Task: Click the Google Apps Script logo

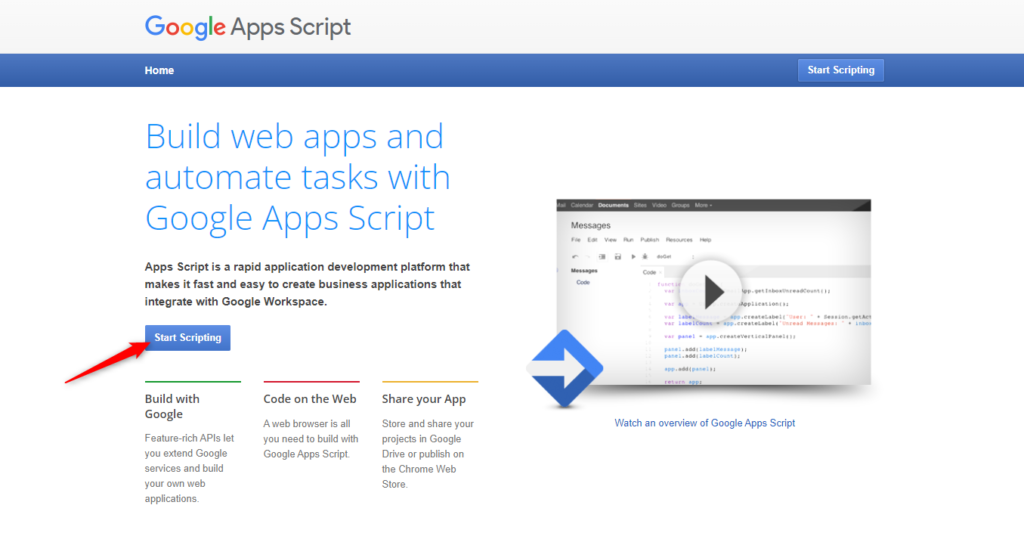Action: click(x=248, y=27)
